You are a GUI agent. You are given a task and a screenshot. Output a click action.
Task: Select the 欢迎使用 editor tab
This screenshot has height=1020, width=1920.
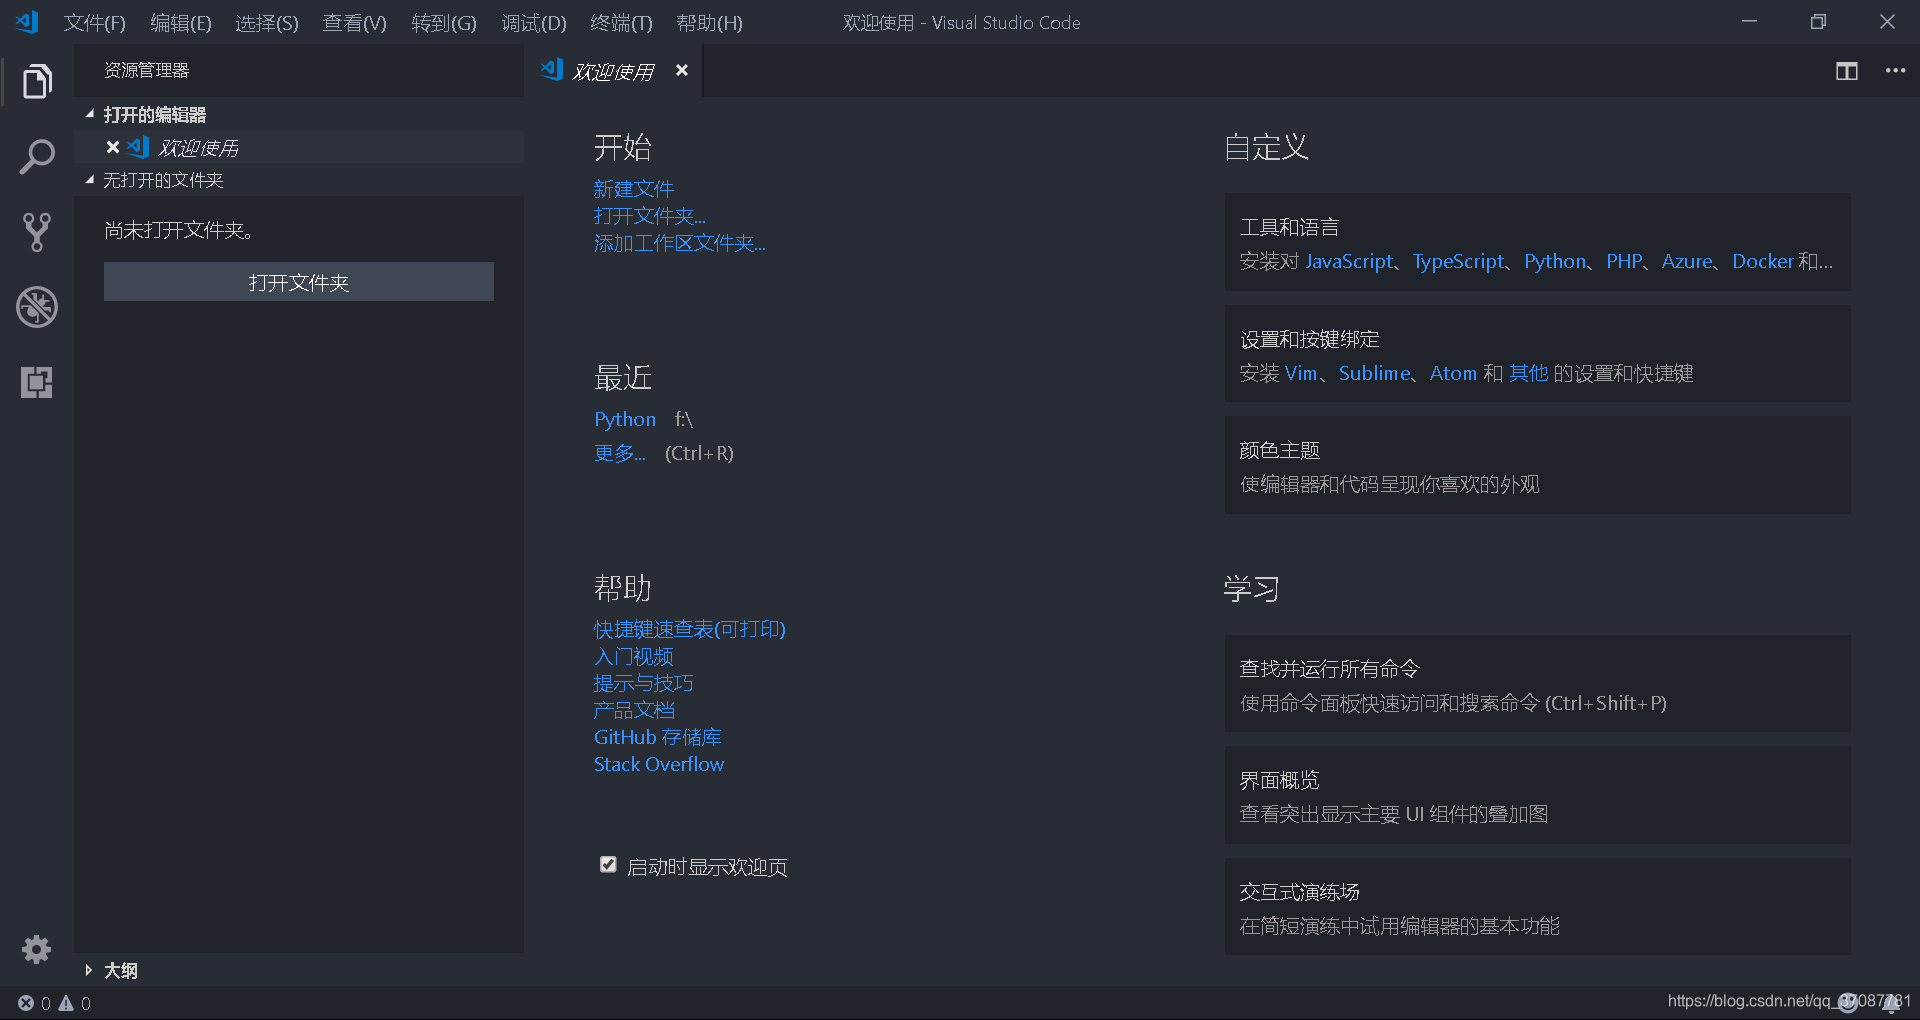614,71
